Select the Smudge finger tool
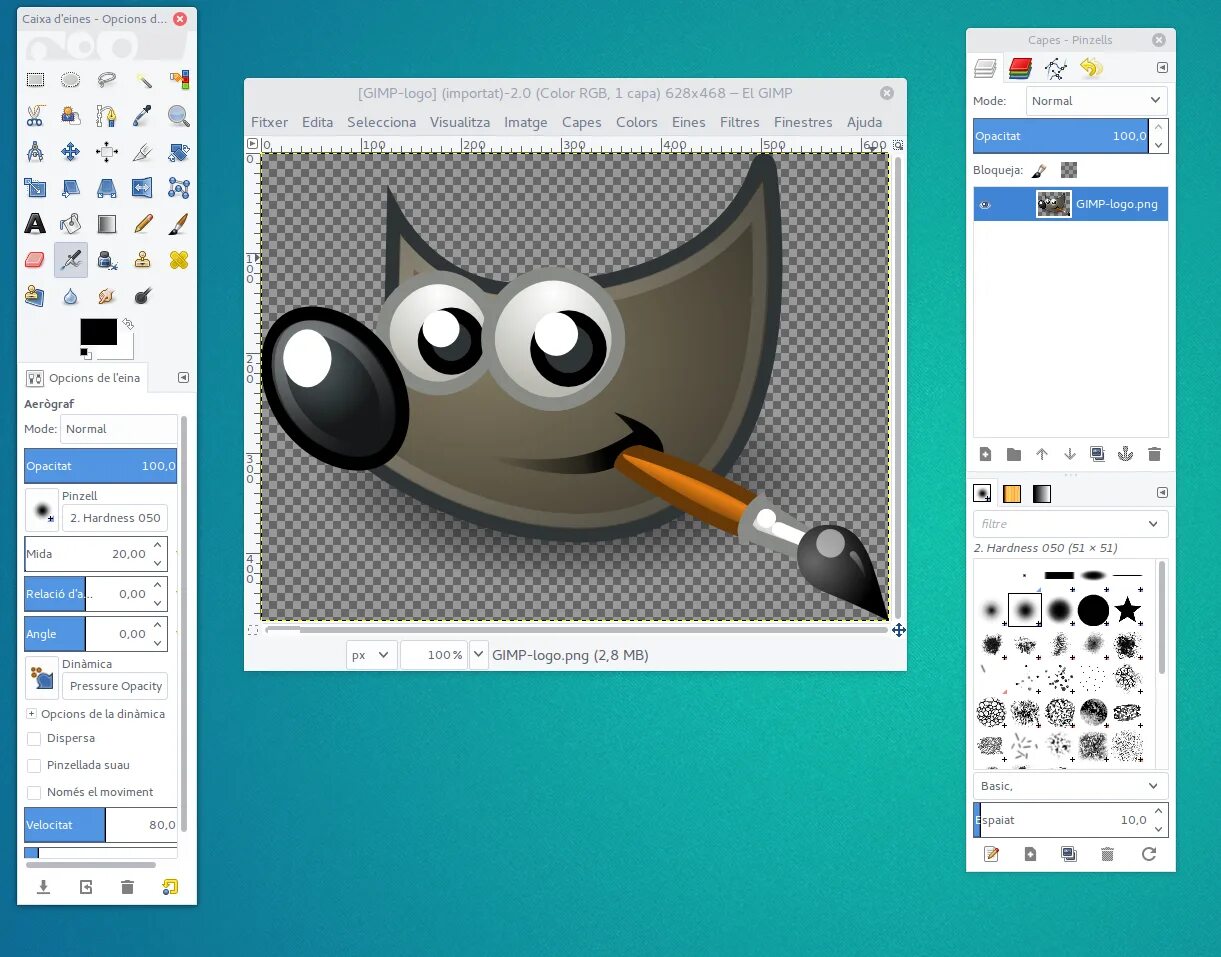The height and width of the screenshot is (957, 1221). coord(107,296)
